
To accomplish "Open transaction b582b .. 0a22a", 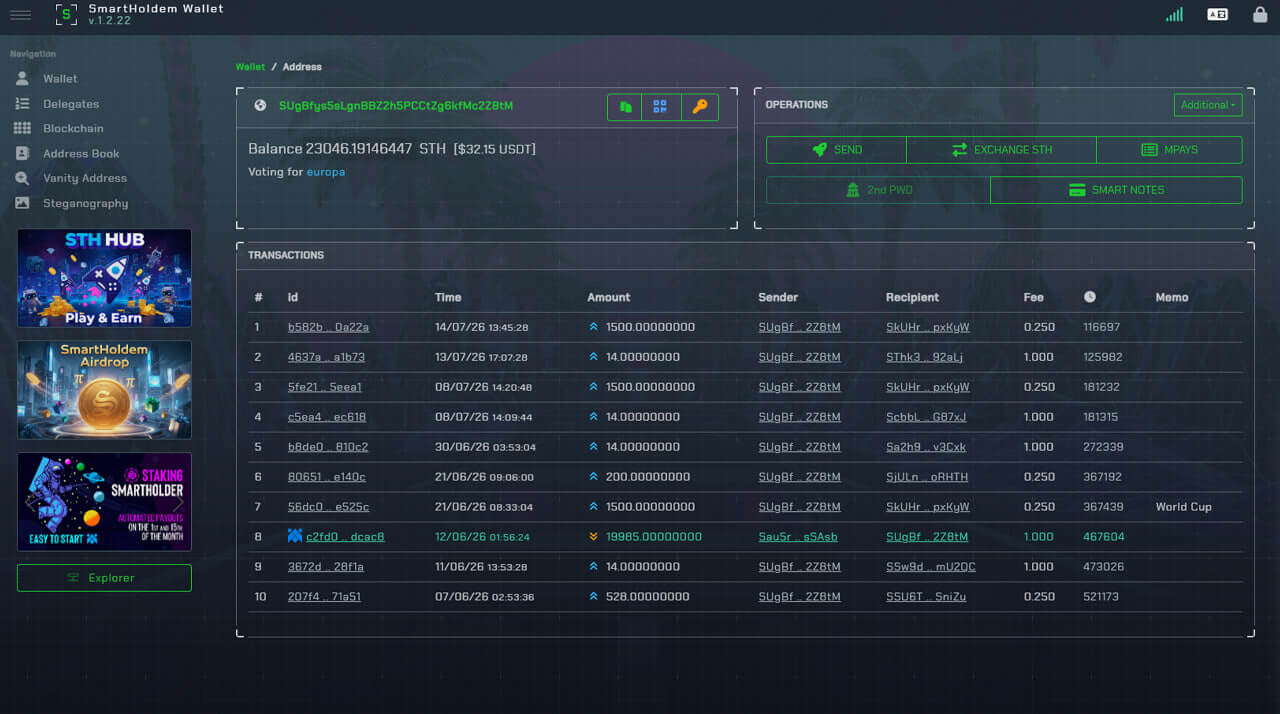I will (x=328, y=327).
